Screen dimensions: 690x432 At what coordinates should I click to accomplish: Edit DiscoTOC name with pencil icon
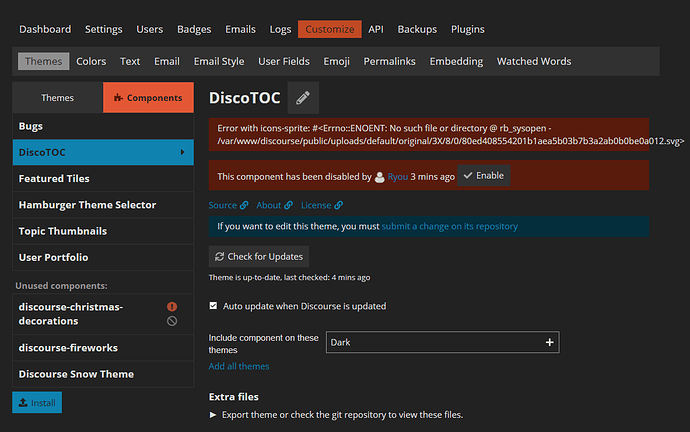(x=303, y=98)
